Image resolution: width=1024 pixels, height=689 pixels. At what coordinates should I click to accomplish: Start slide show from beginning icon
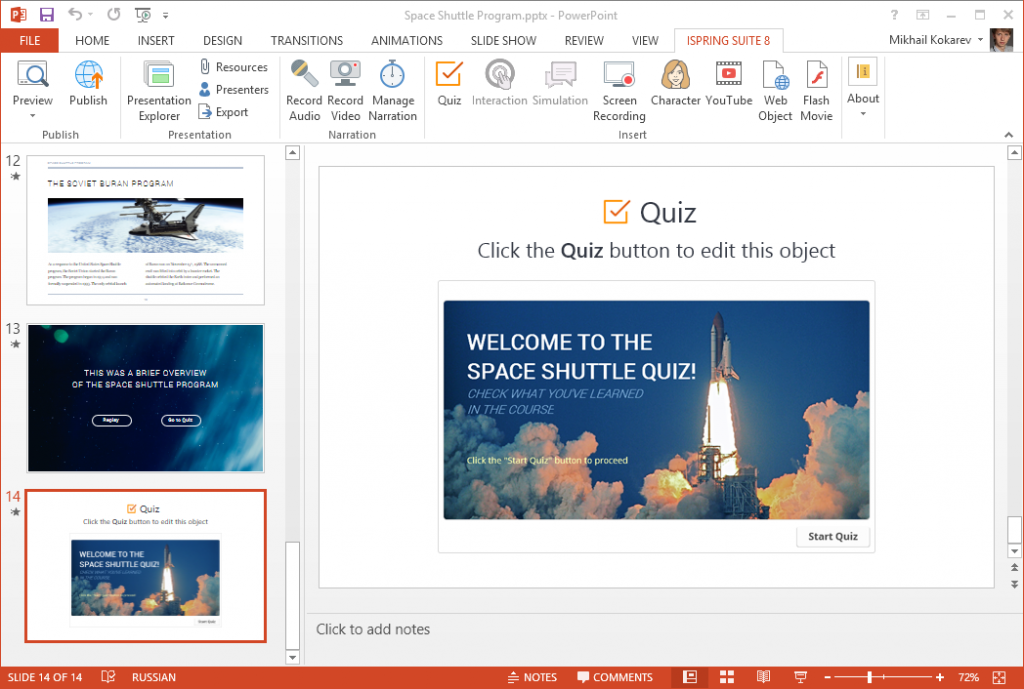tap(142, 14)
